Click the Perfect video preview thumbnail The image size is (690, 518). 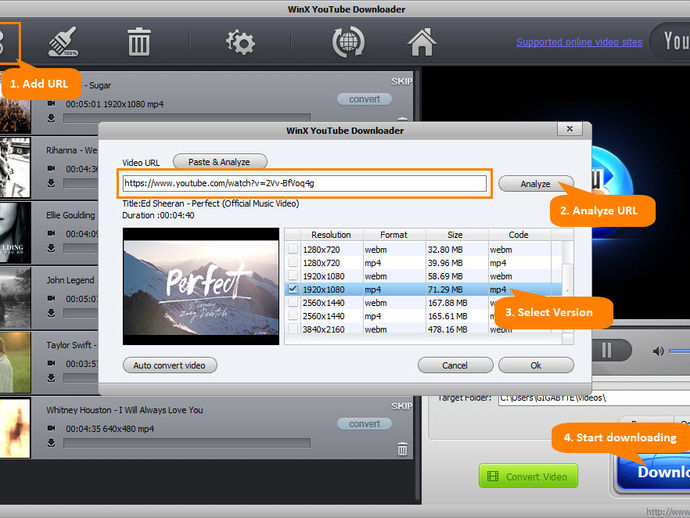(x=201, y=286)
